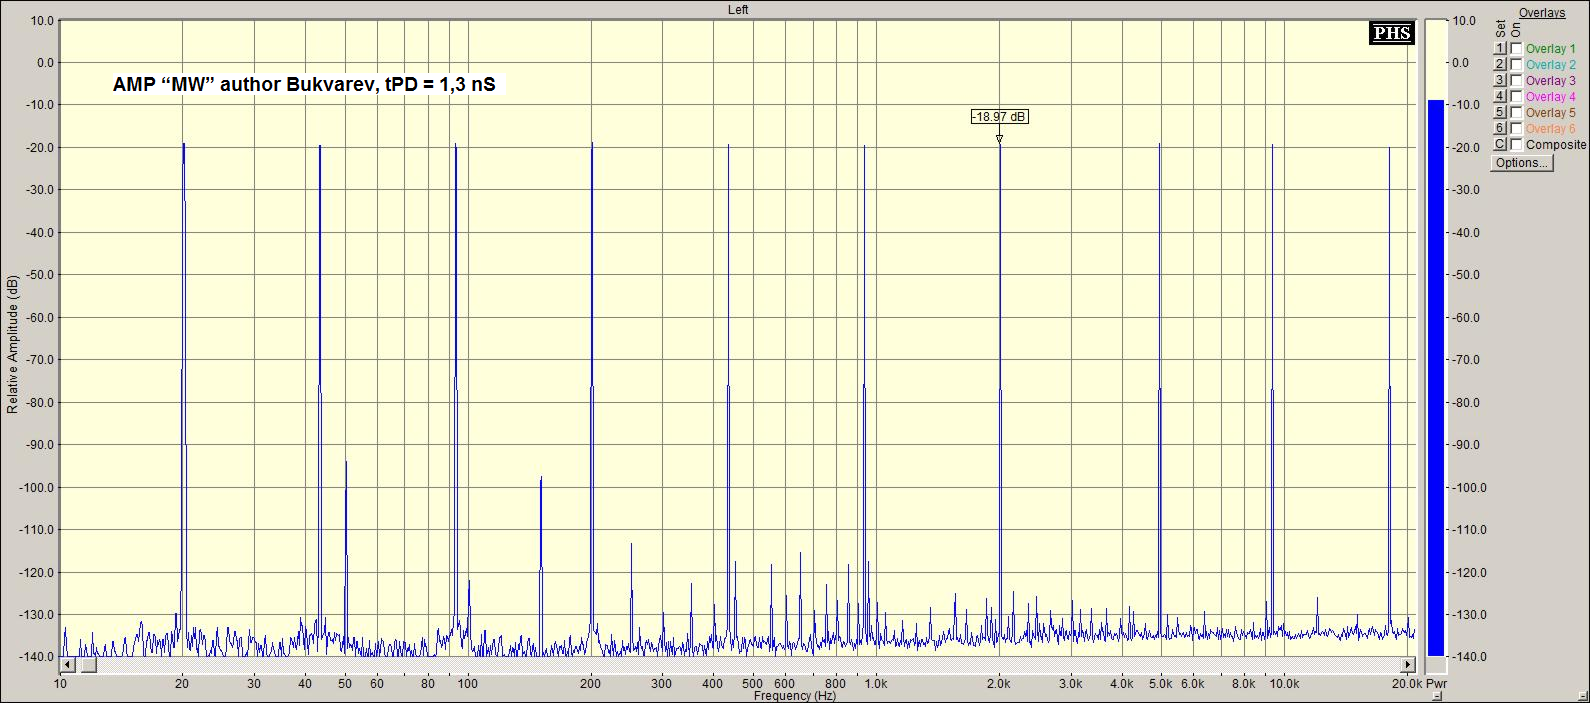The width and height of the screenshot is (1590, 703).
Task: Click the Composite label
Action: pyautogui.click(x=1556, y=145)
